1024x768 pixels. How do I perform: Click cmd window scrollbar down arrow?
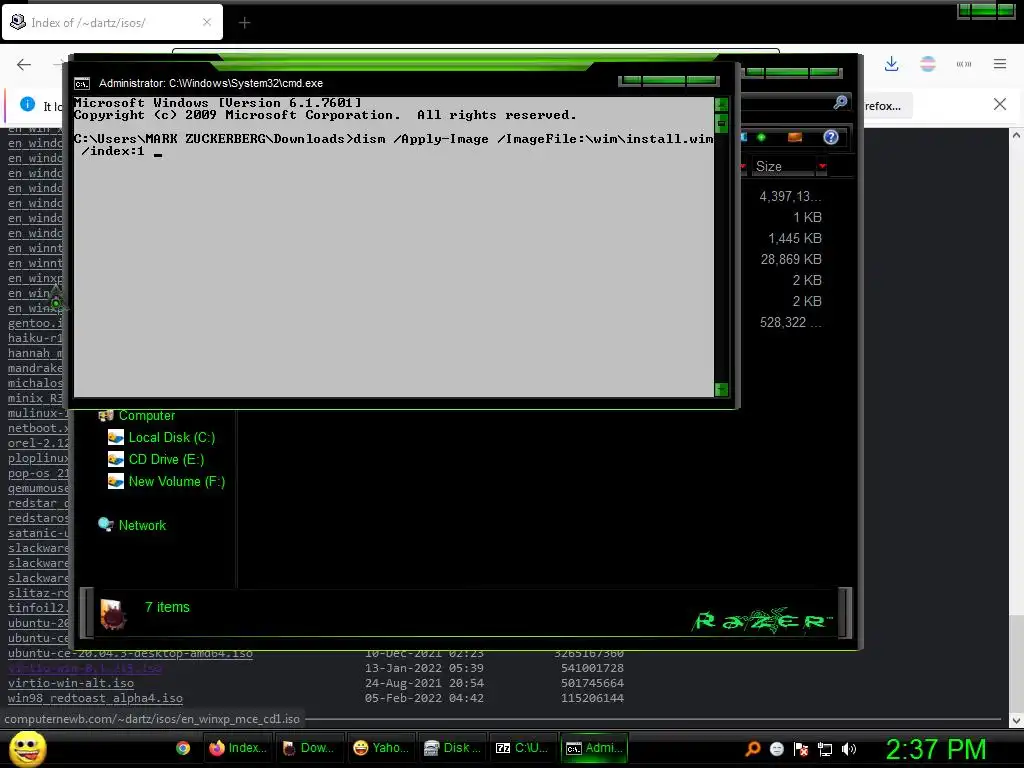[x=721, y=390]
